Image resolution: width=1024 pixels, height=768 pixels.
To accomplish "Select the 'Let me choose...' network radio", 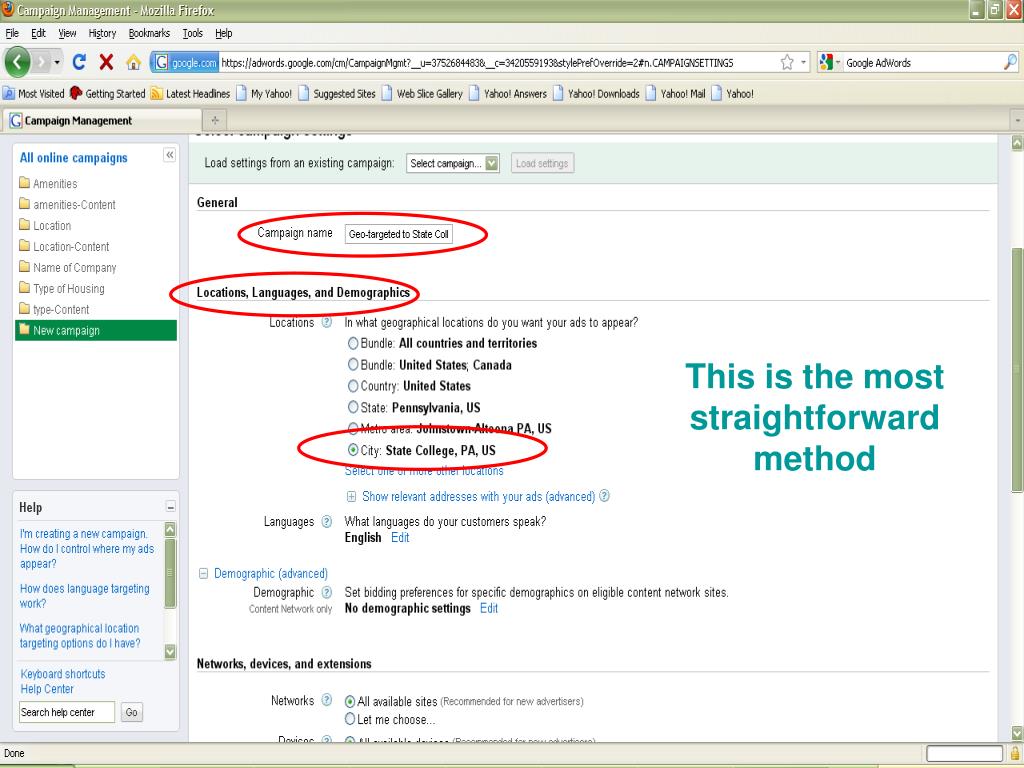I will [350, 720].
